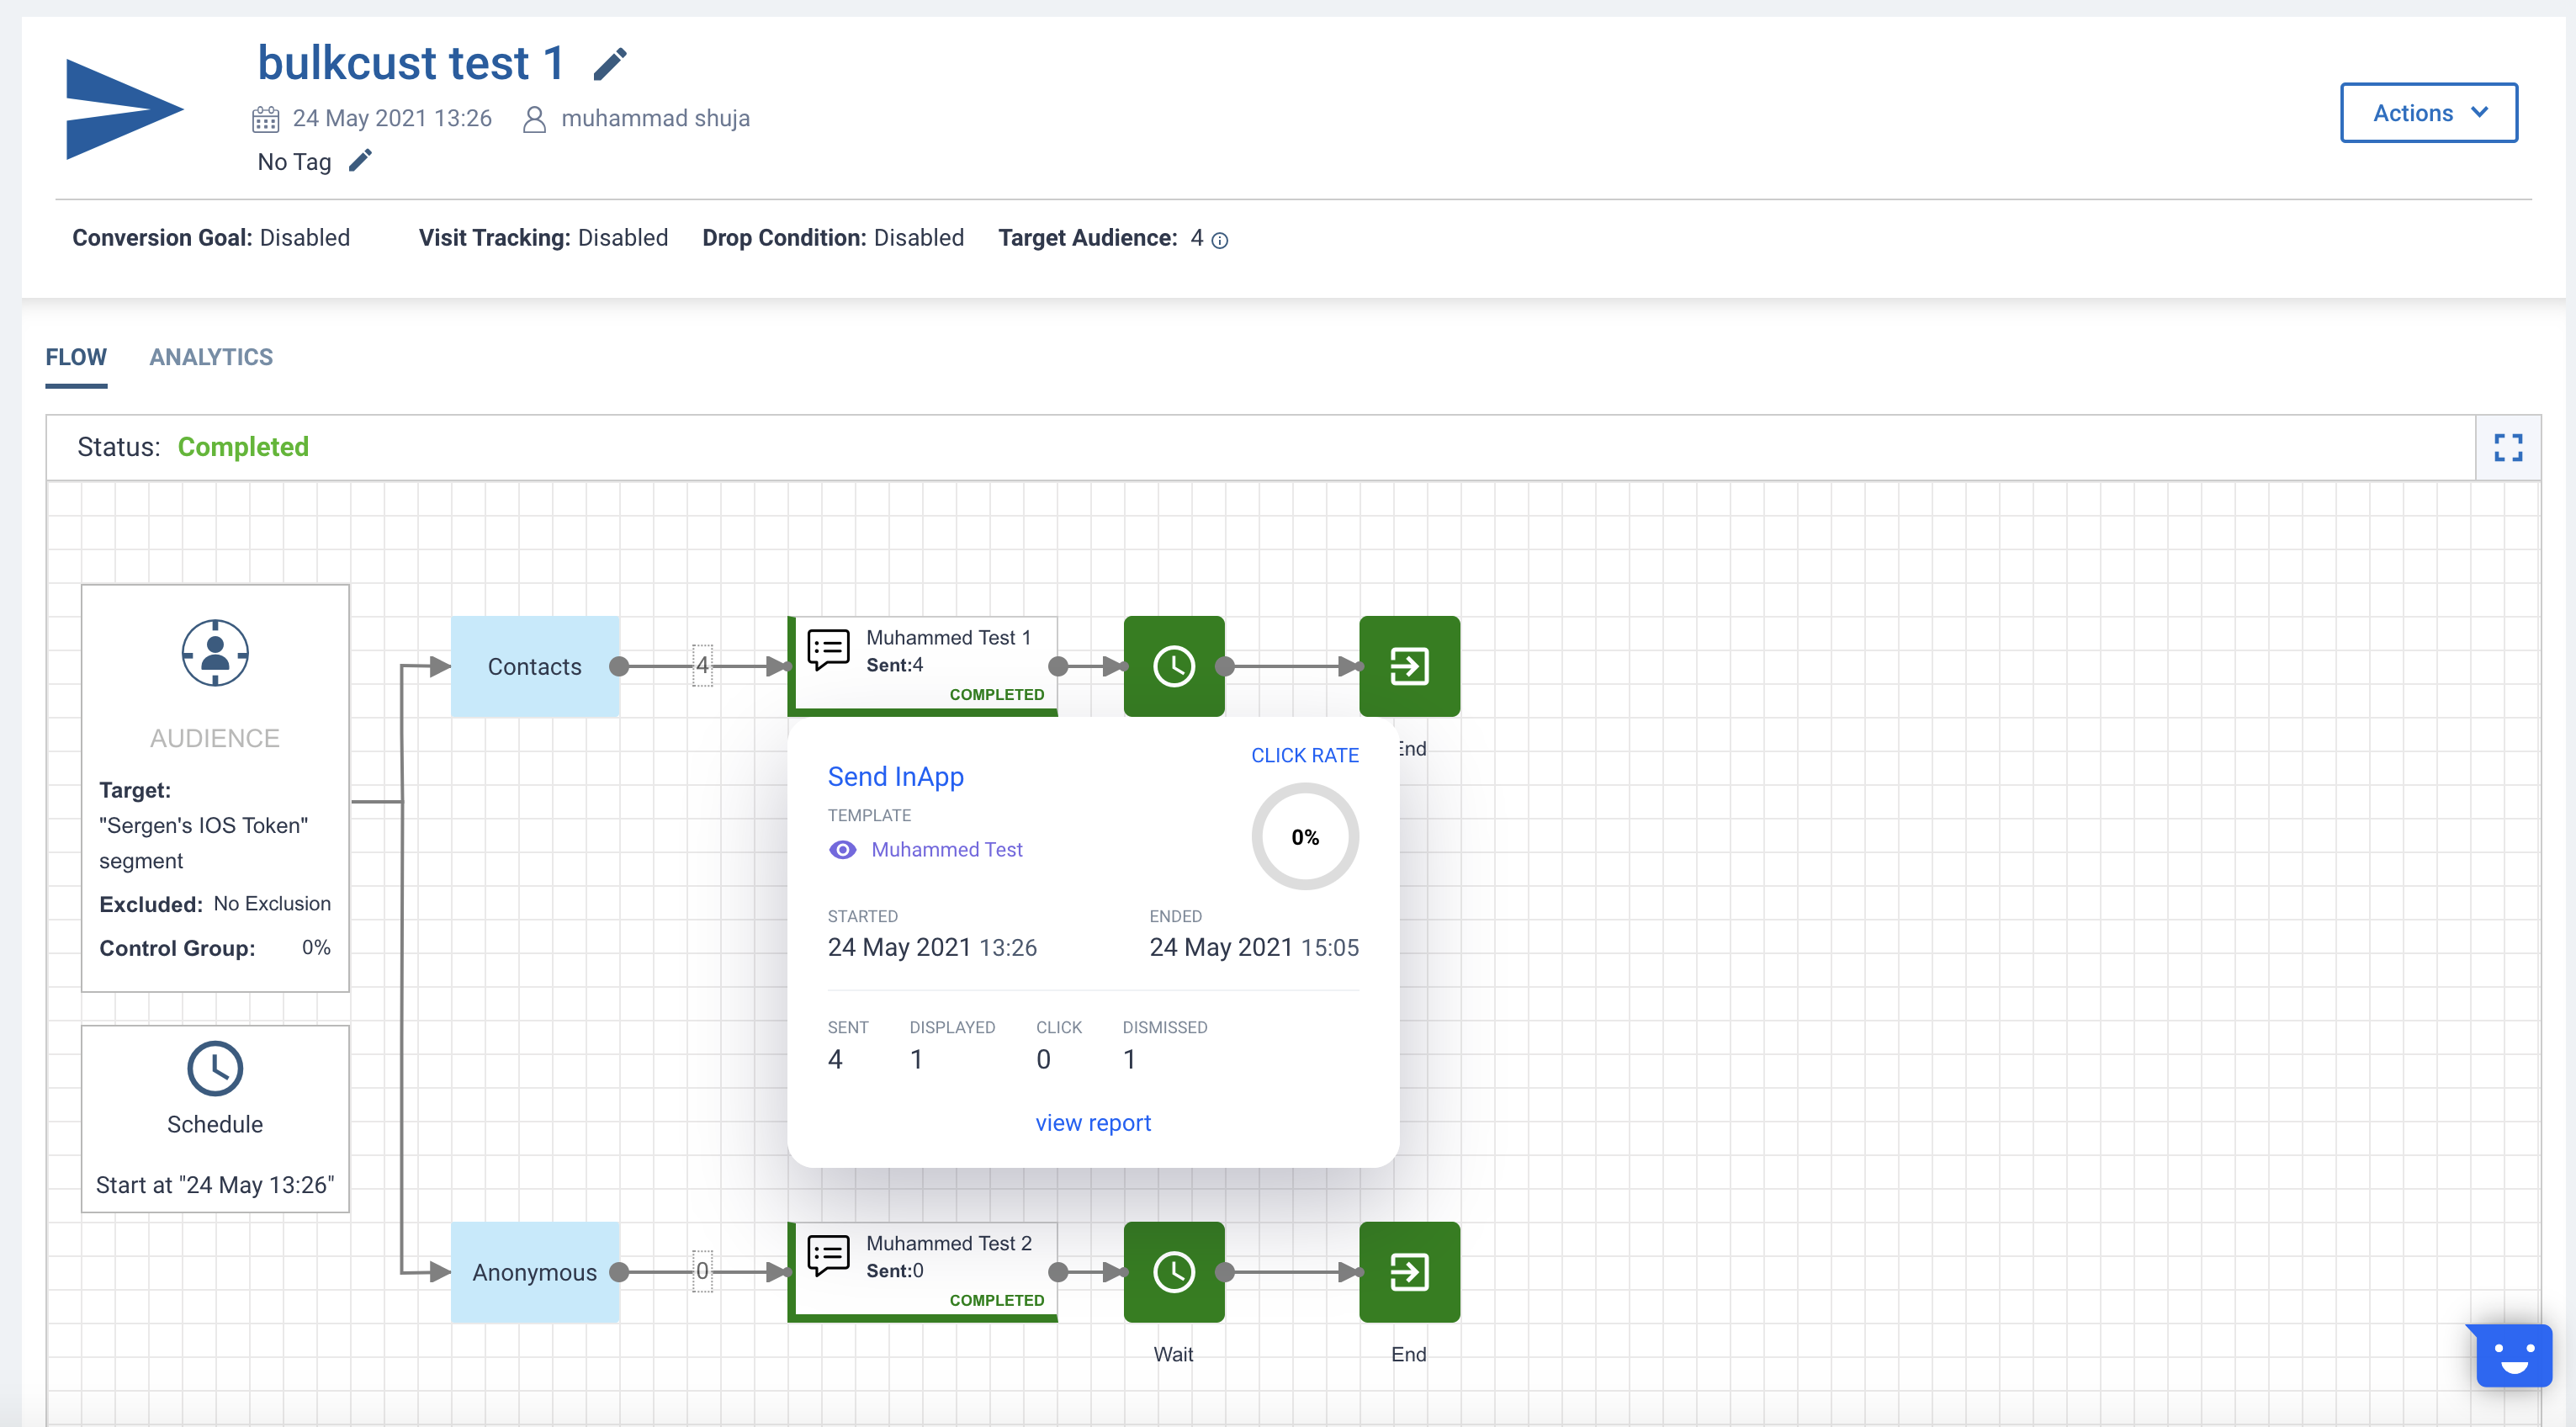Image resolution: width=2576 pixels, height=1427 pixels.
Task: Click the Schedule clock icon
Action: click(215, 1069)
